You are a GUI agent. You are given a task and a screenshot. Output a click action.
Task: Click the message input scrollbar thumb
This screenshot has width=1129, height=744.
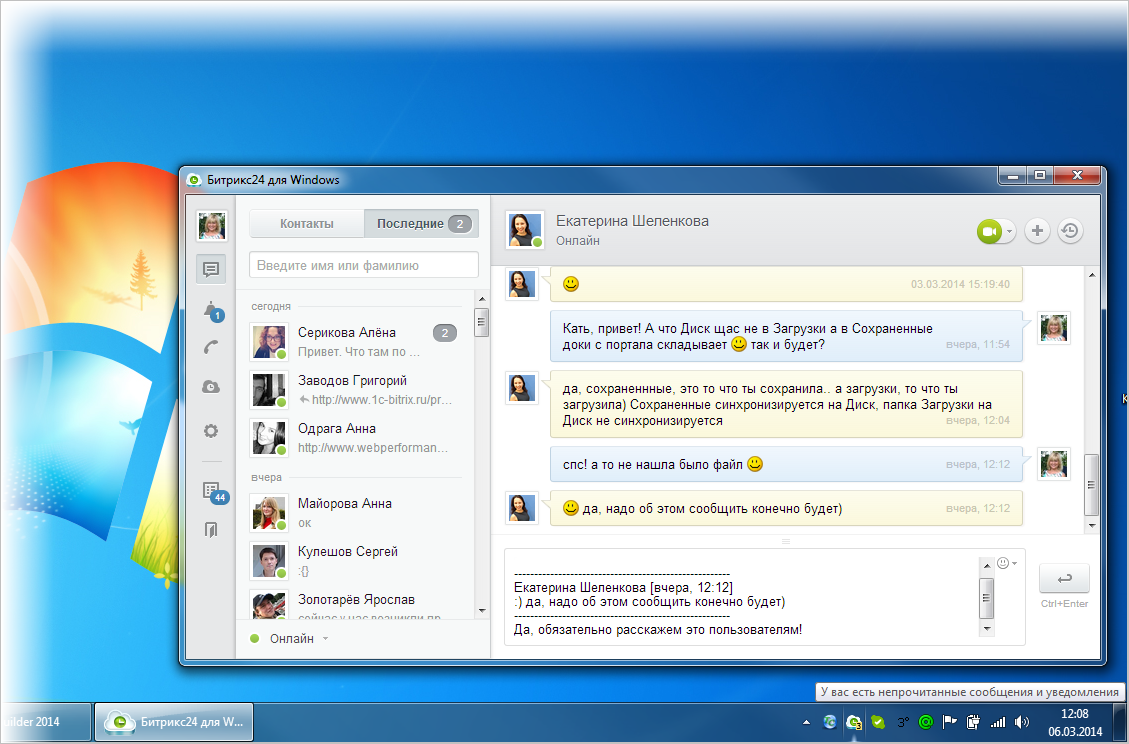tap(986, 598)
